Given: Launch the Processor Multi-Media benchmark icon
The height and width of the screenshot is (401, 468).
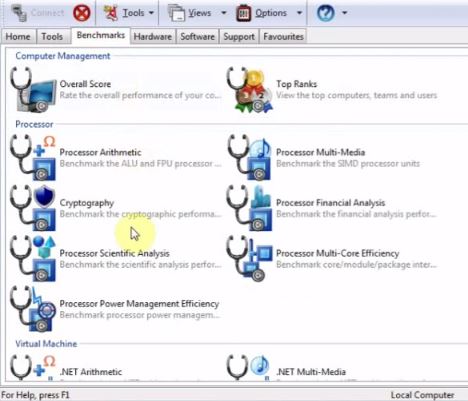Looking at the screenshot, I should [250, 158].
